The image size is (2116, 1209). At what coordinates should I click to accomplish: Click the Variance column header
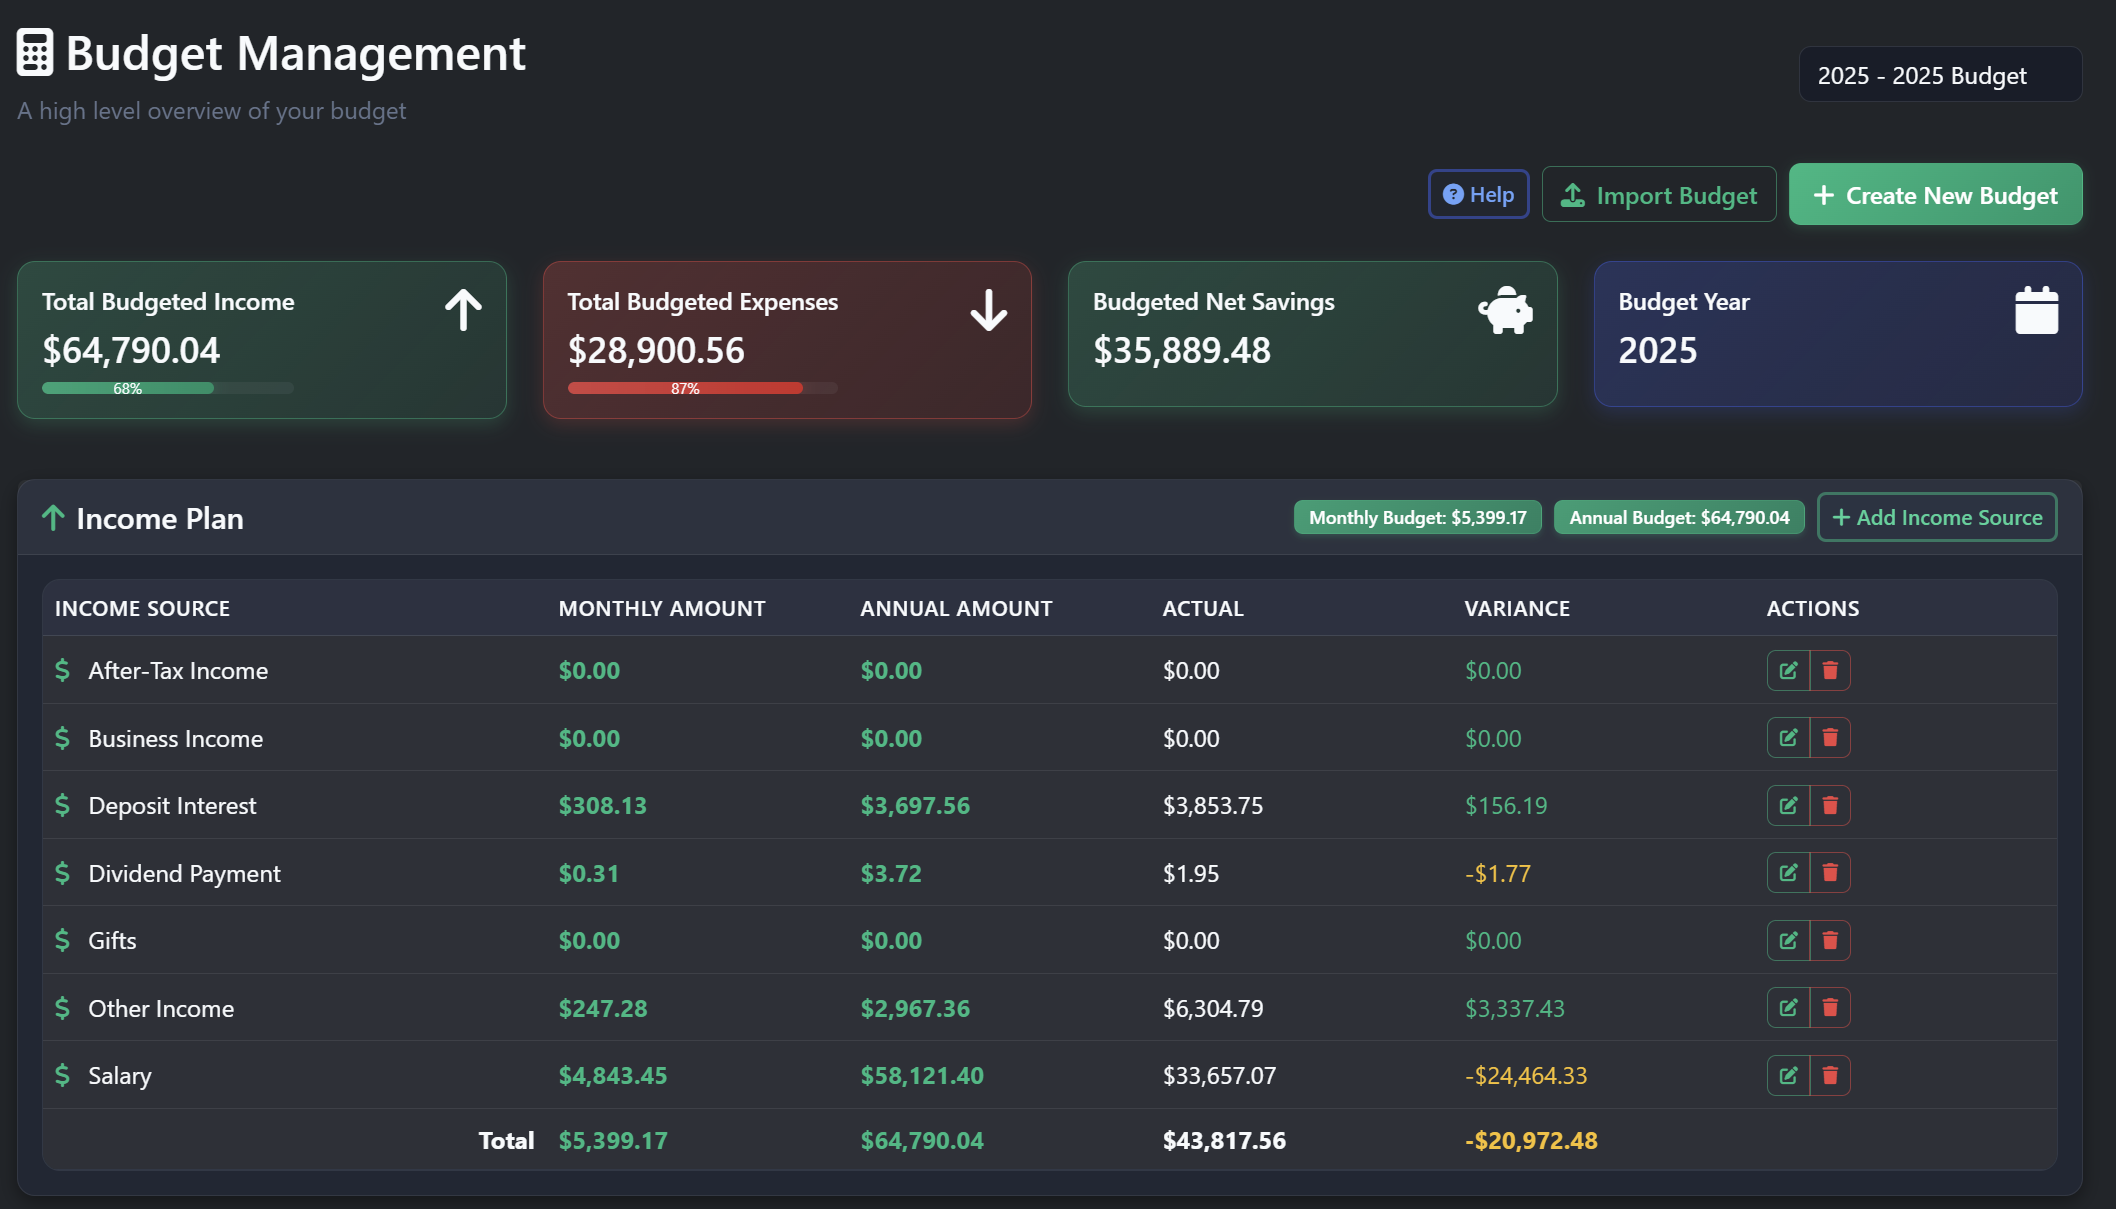(1516, 608)
